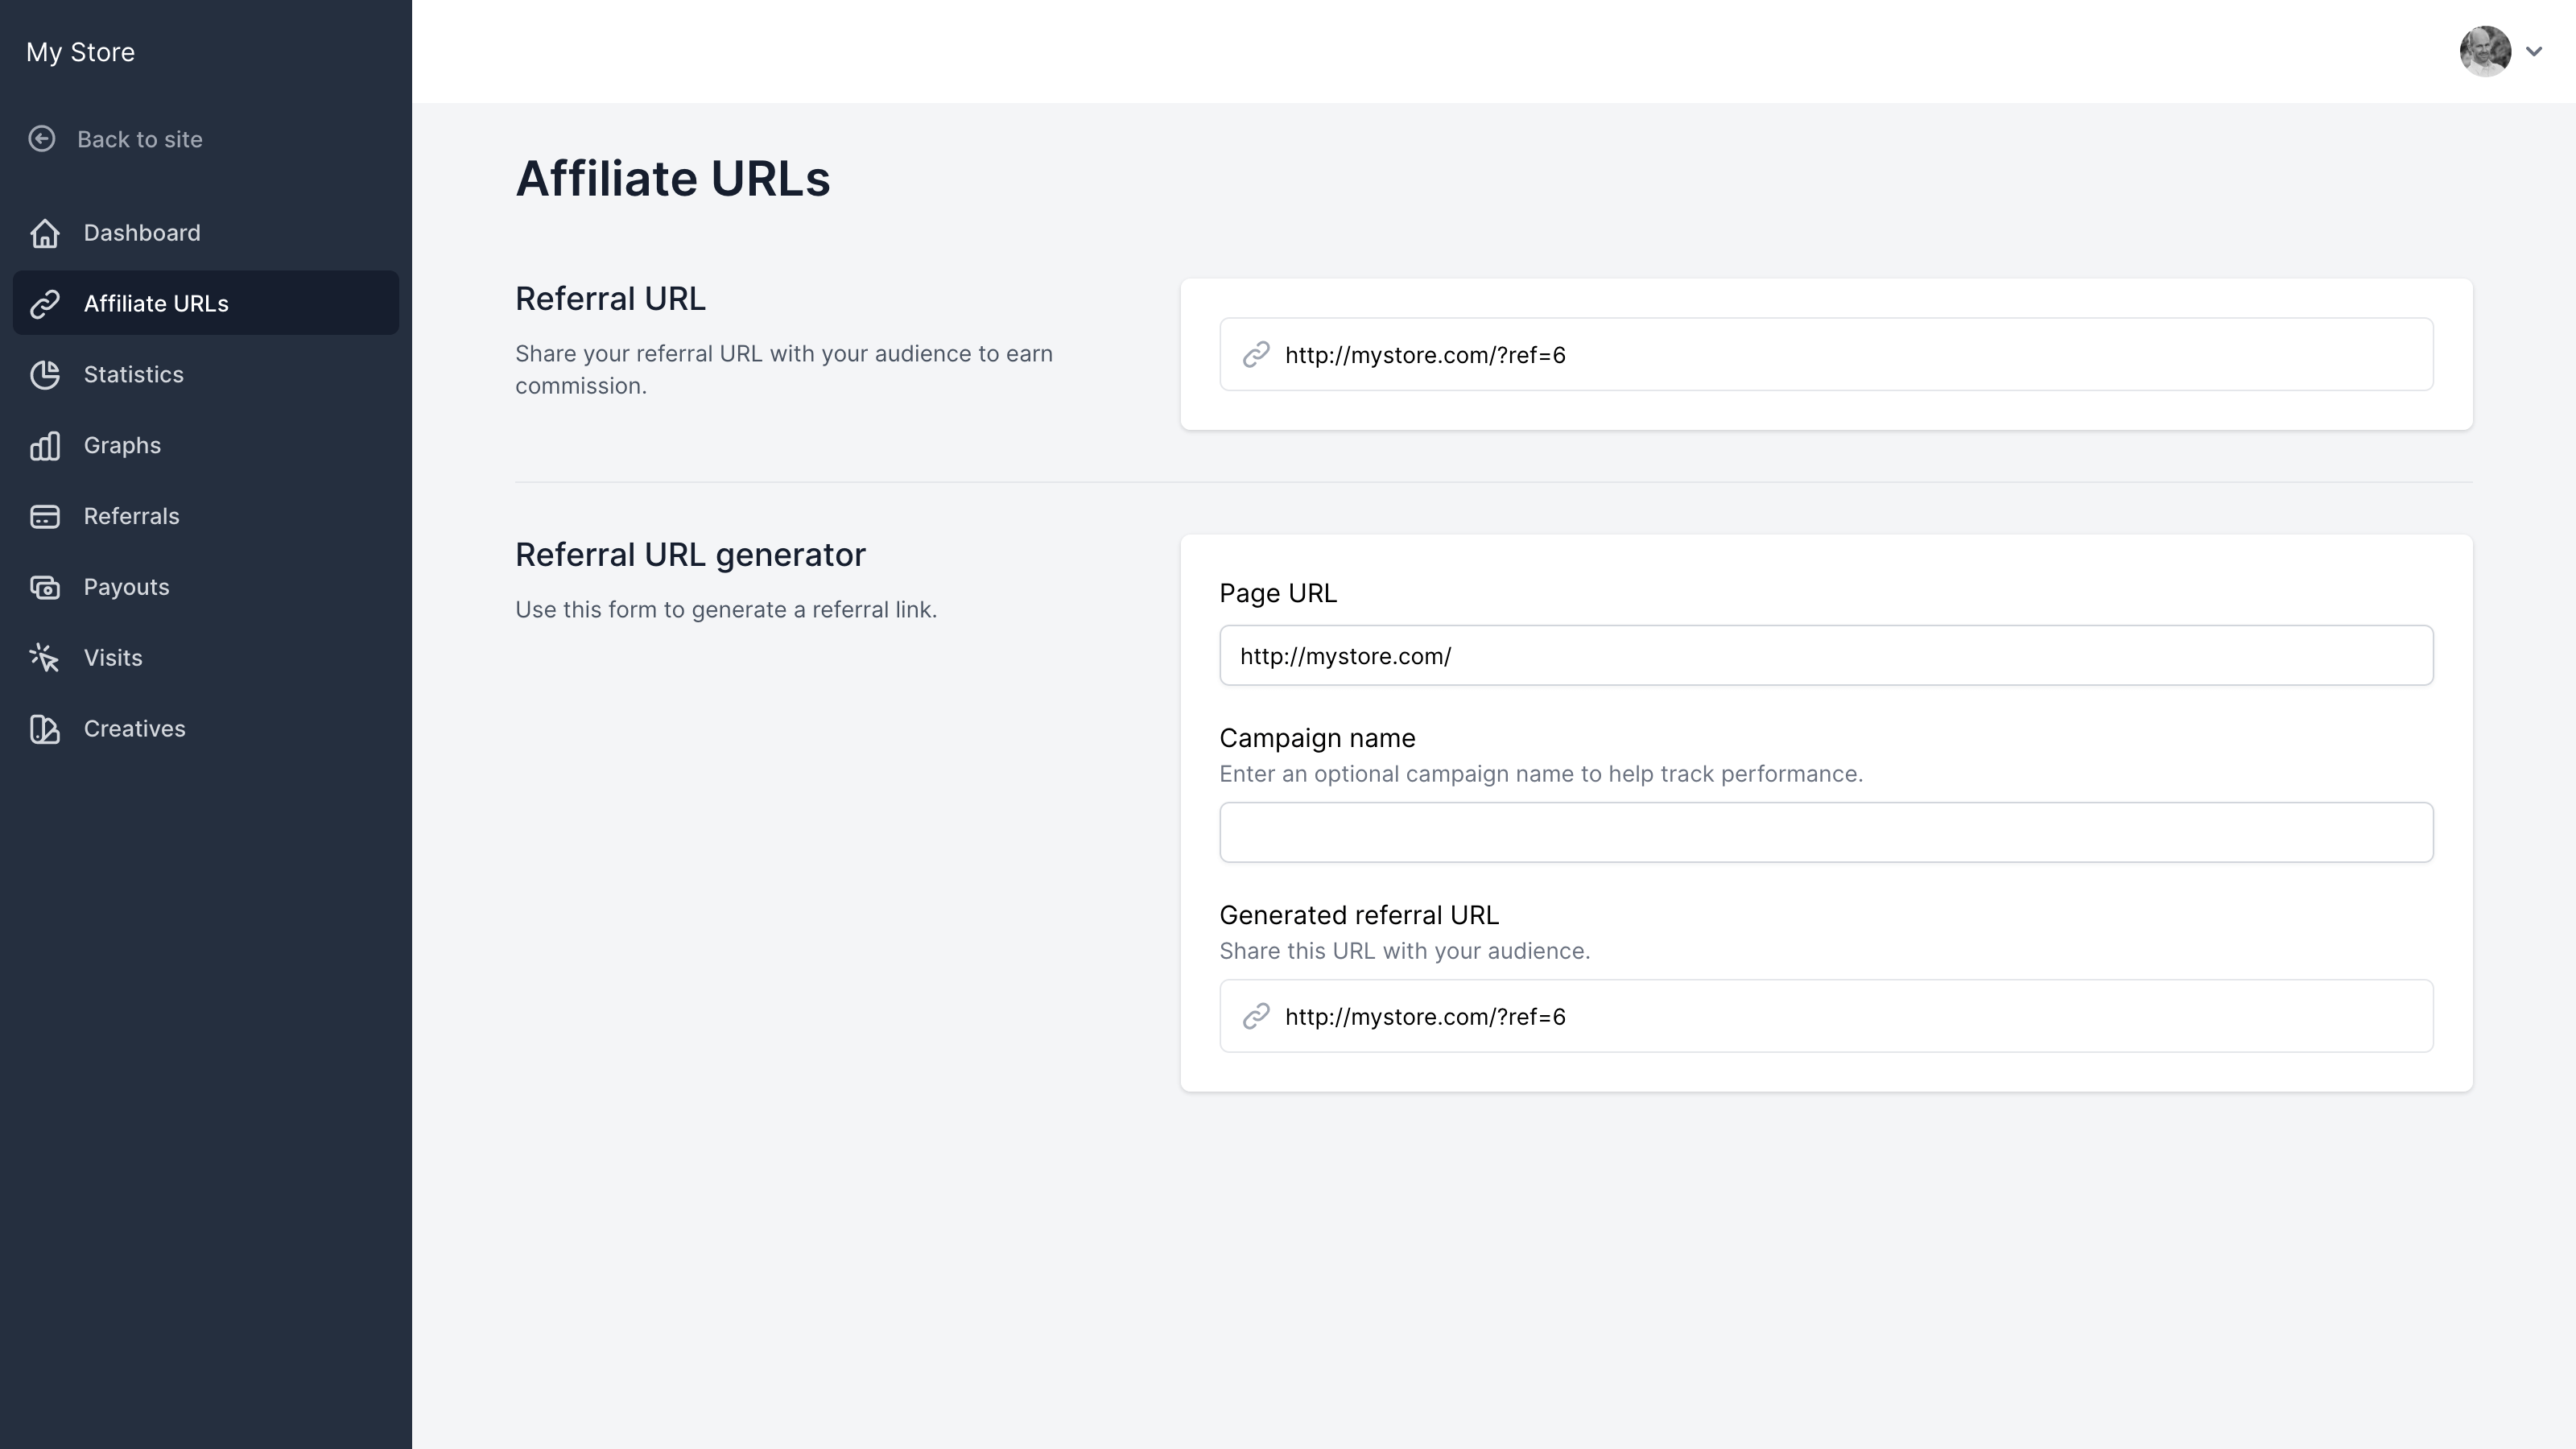The image size is (2576, 1449).
Task: Click the Visits cursor-click icon
Action: click(45, 658)
